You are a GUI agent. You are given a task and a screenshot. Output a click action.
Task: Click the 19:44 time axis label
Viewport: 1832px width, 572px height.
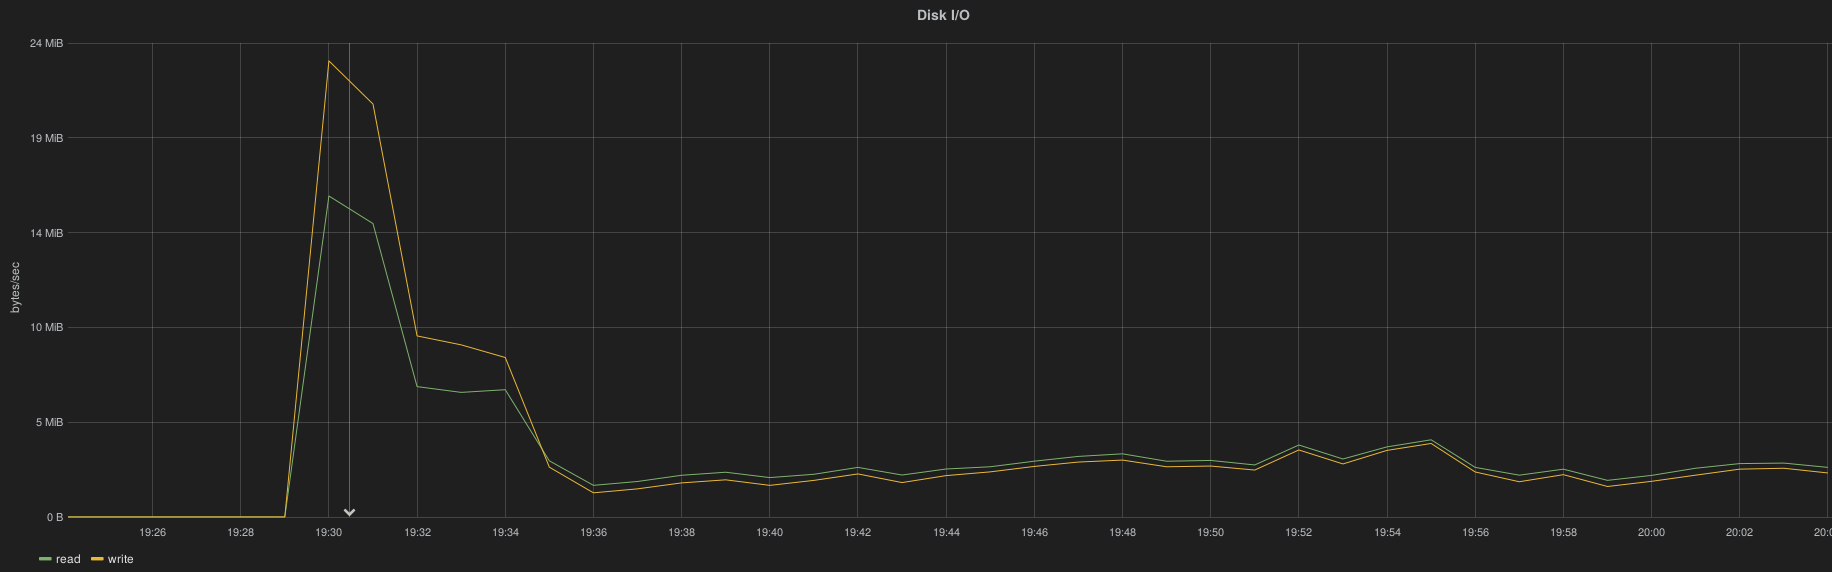(946, 532)
